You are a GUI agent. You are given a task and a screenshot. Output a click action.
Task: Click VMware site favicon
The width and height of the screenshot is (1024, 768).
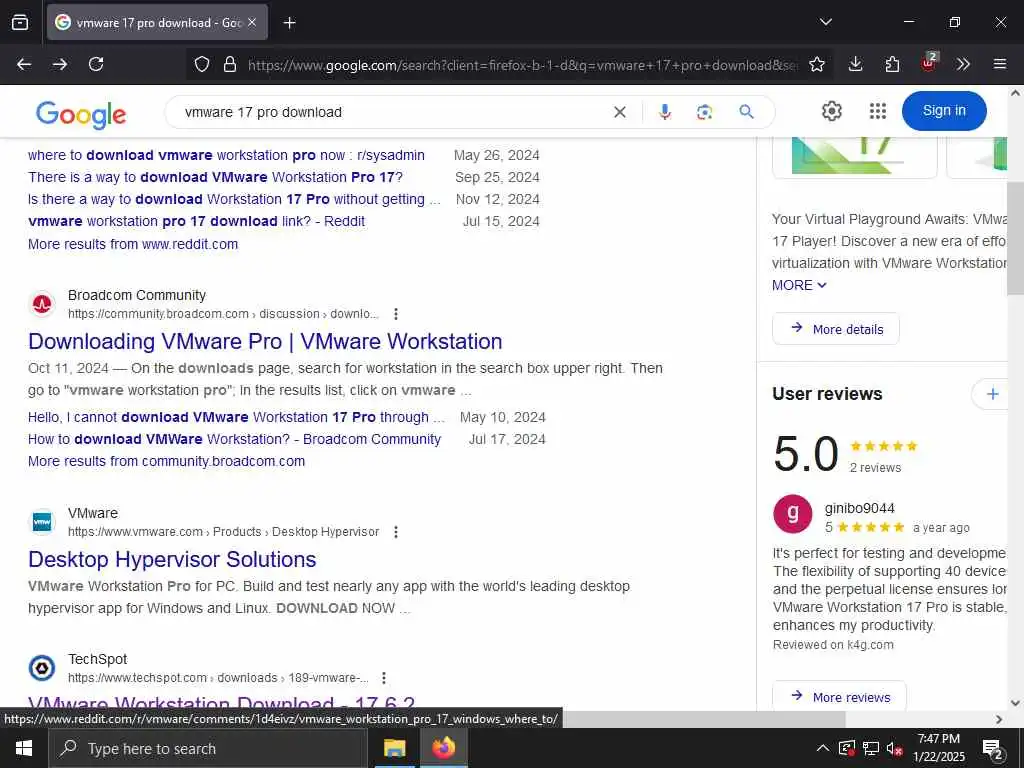coord(42,522)
